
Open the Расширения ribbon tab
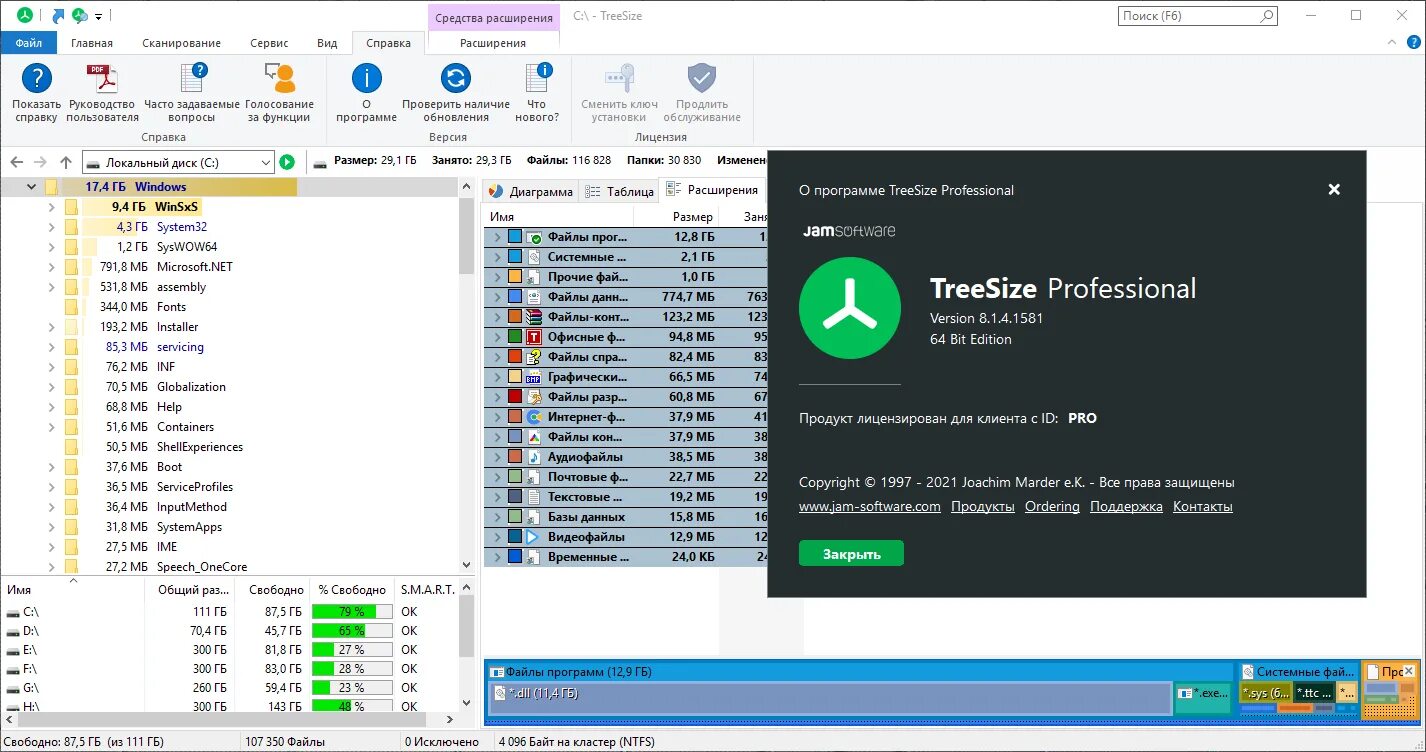tap(492, 43)
